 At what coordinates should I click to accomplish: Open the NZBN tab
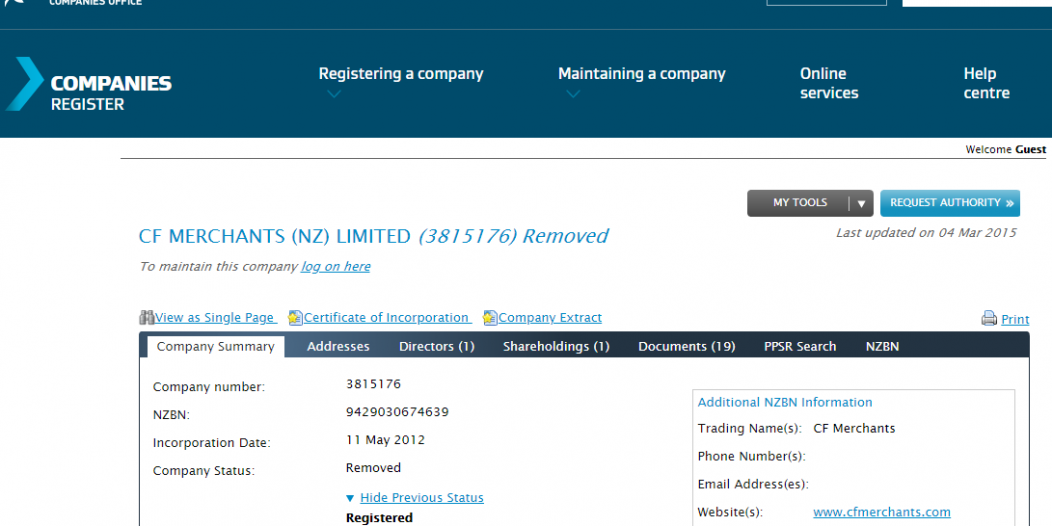click(882, 347)
